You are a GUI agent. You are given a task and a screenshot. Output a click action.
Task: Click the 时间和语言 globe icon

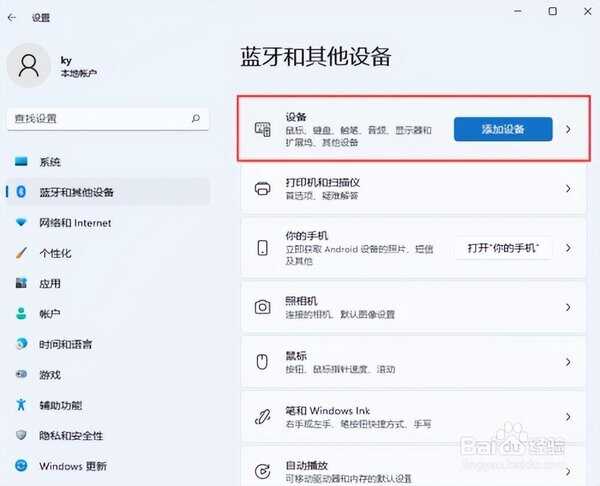click(x=21, y=344)
